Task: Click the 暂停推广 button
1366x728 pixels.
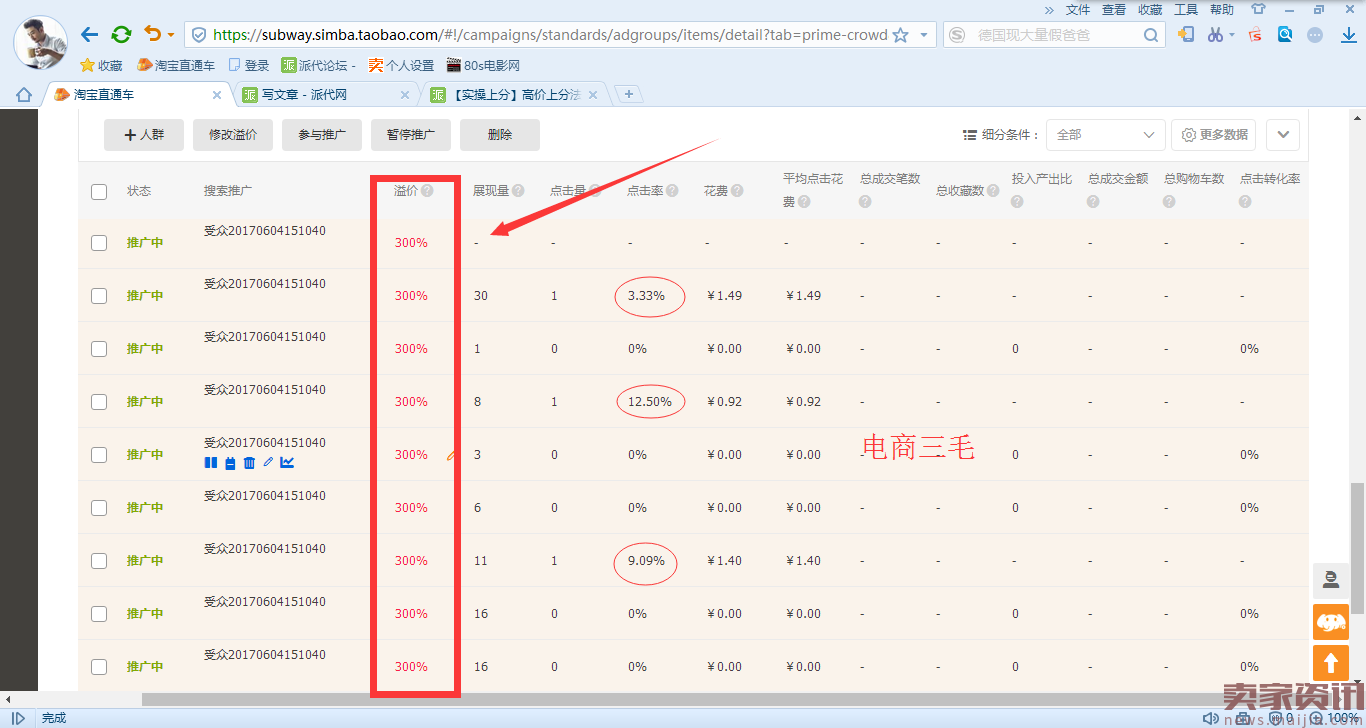Action: click(411, 135)
